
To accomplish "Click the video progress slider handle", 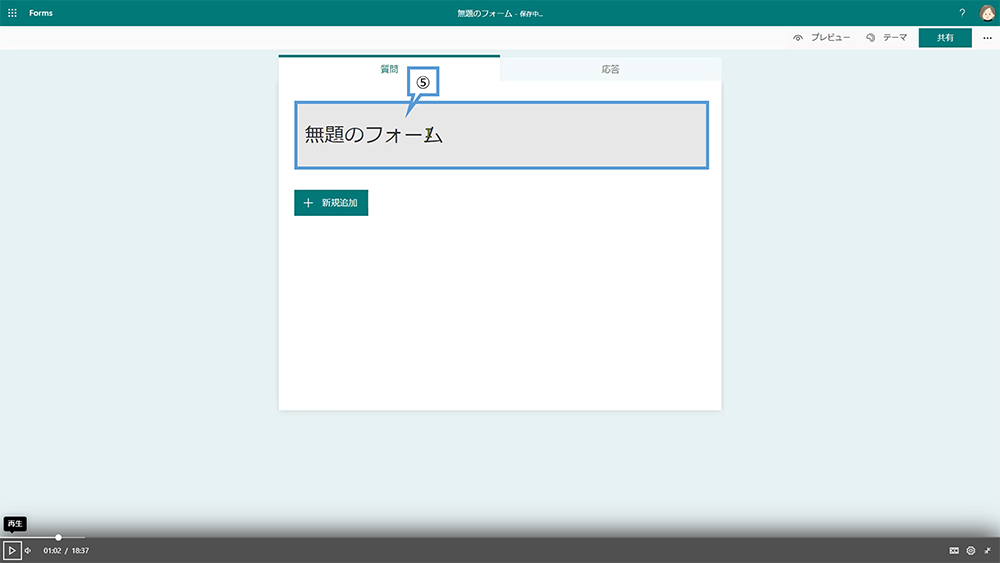I will [x=59, y=538].
